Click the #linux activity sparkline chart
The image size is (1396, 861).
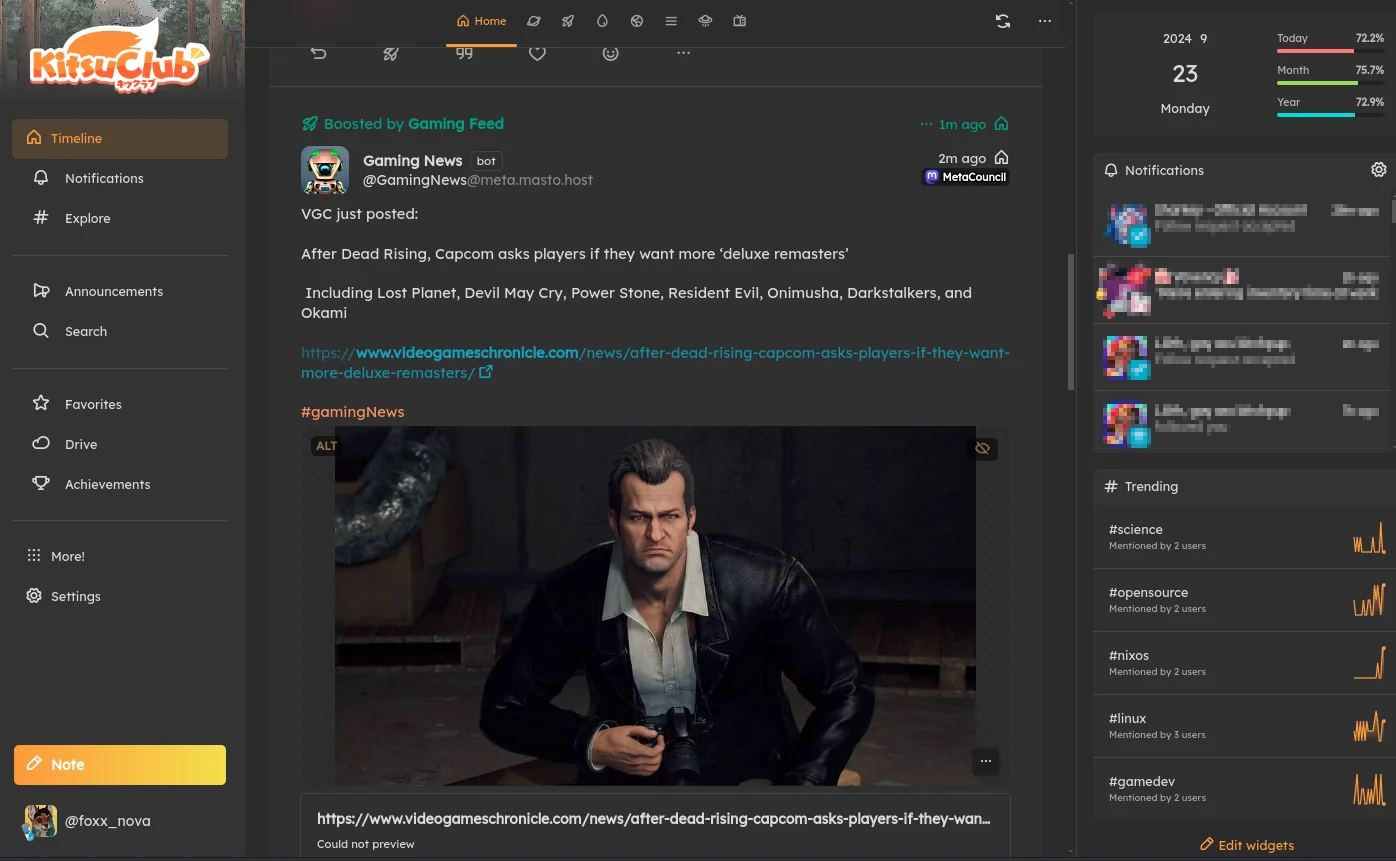click(x=1369, y=727)
